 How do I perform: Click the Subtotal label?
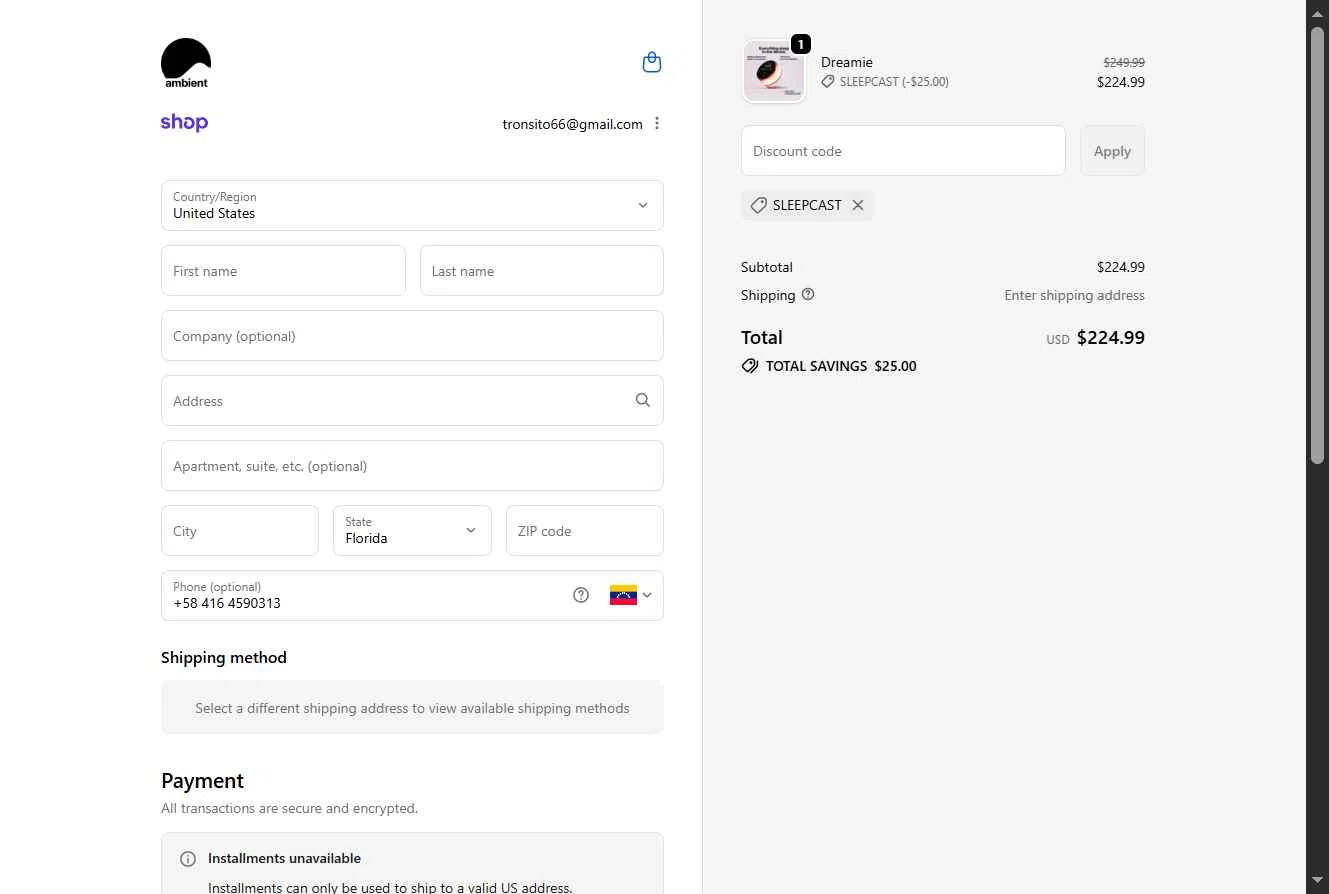point(767,267)
